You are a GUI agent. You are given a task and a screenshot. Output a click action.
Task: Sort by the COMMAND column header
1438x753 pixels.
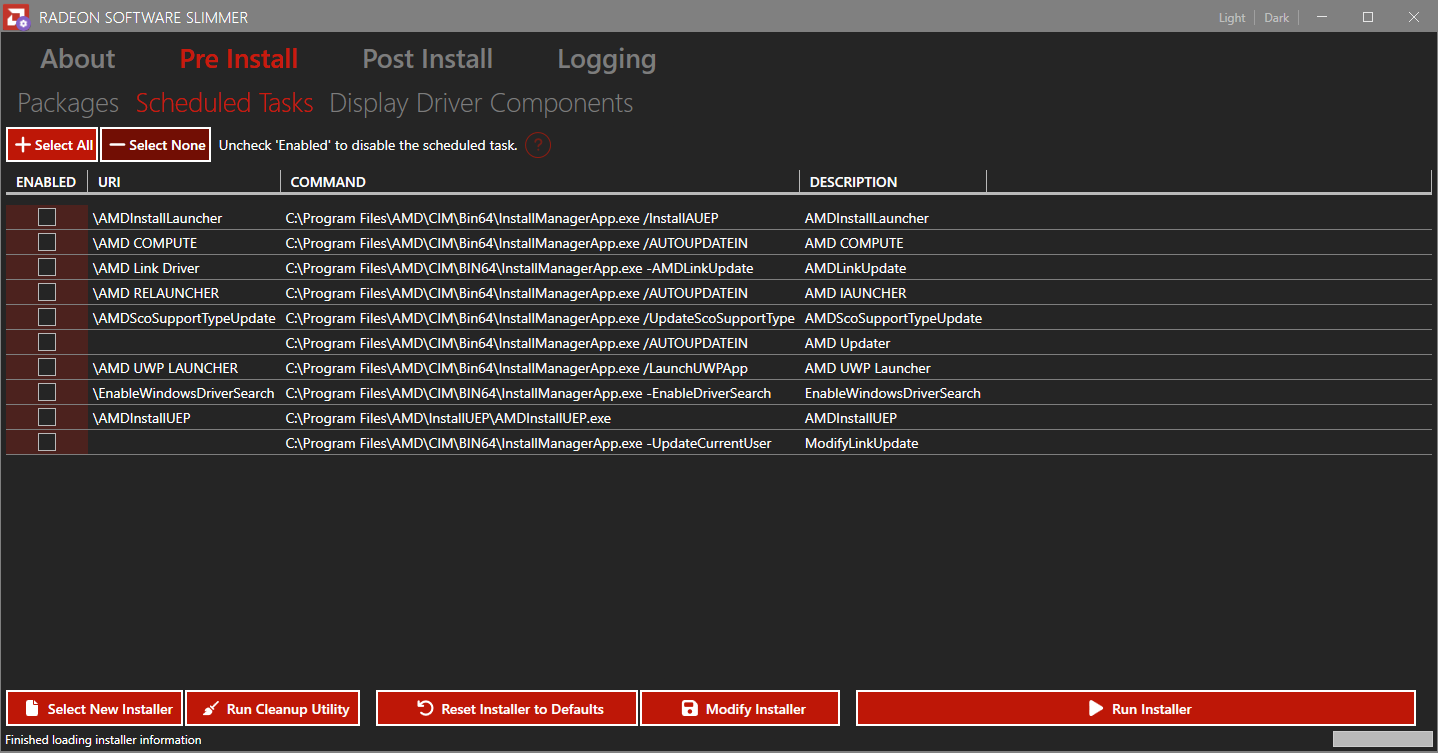coord(540,182)
